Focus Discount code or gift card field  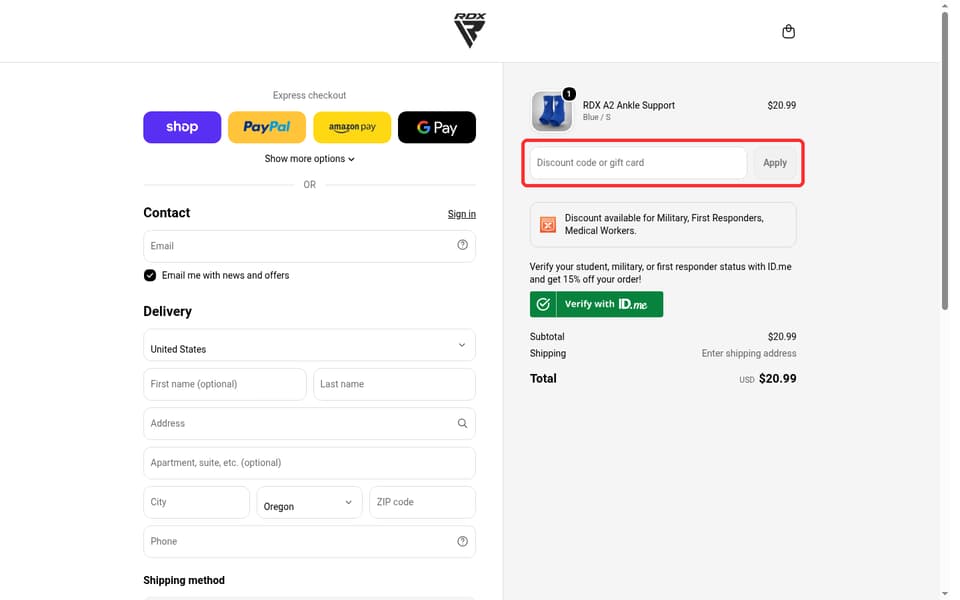[638, 163]
